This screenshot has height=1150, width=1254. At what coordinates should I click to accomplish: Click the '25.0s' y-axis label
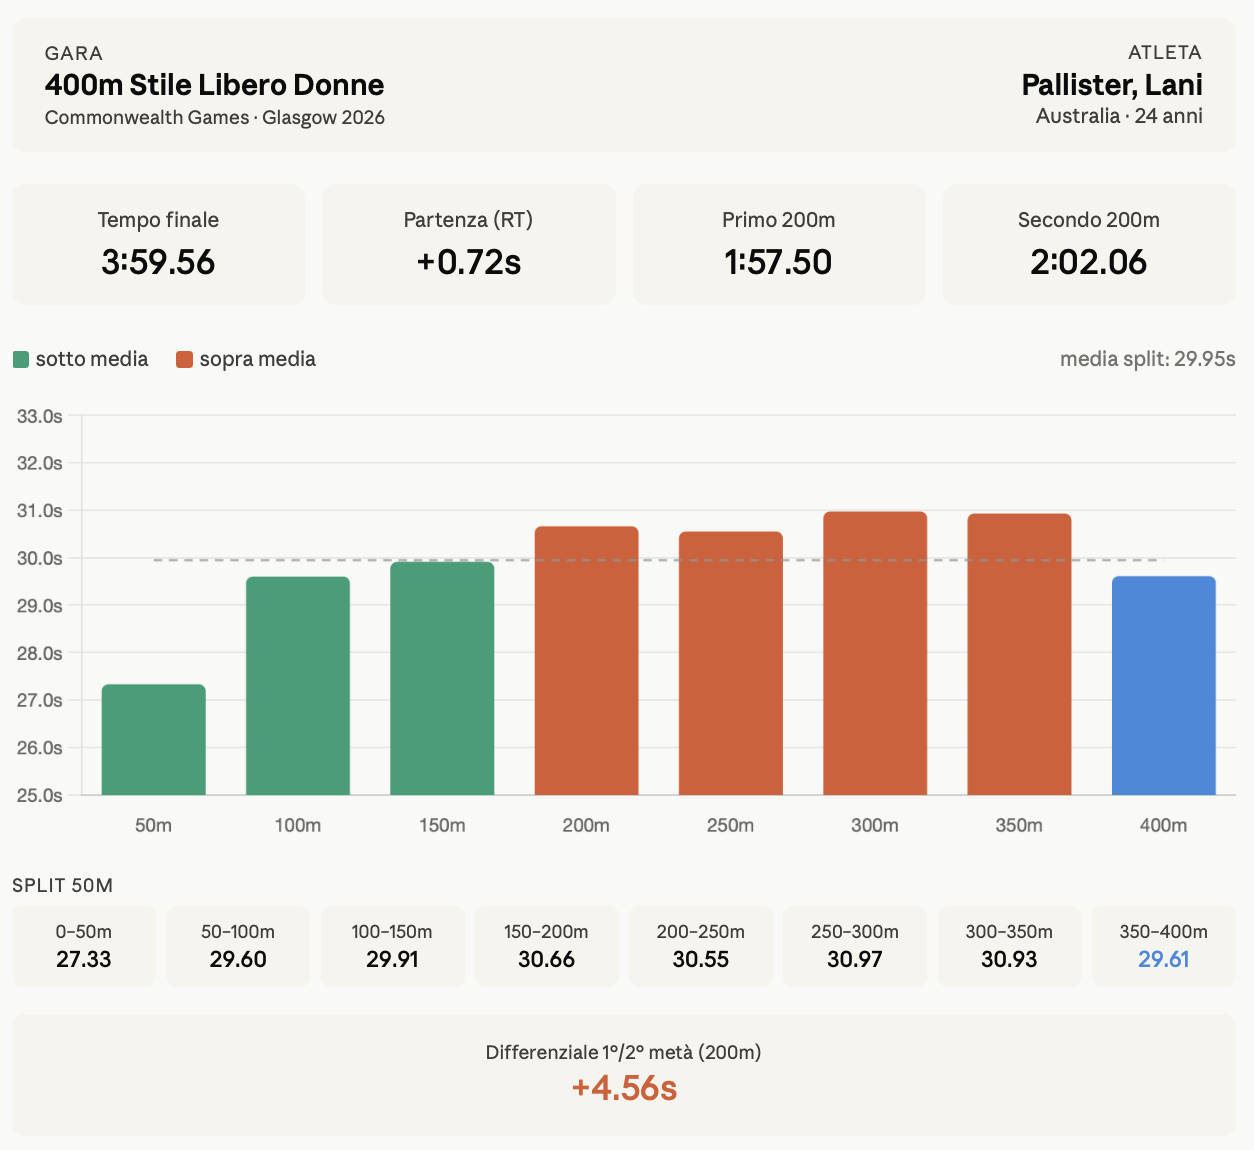[40, 796]
